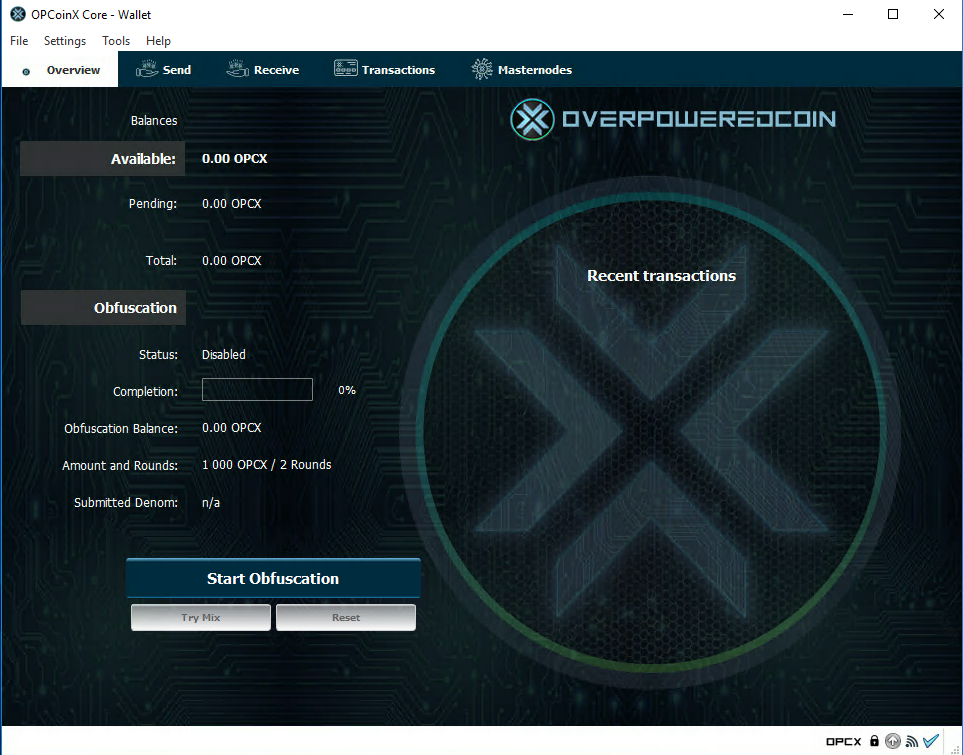Screen dimensions: 963x755
Task: Open the File menu
Action: pos(19,41)
